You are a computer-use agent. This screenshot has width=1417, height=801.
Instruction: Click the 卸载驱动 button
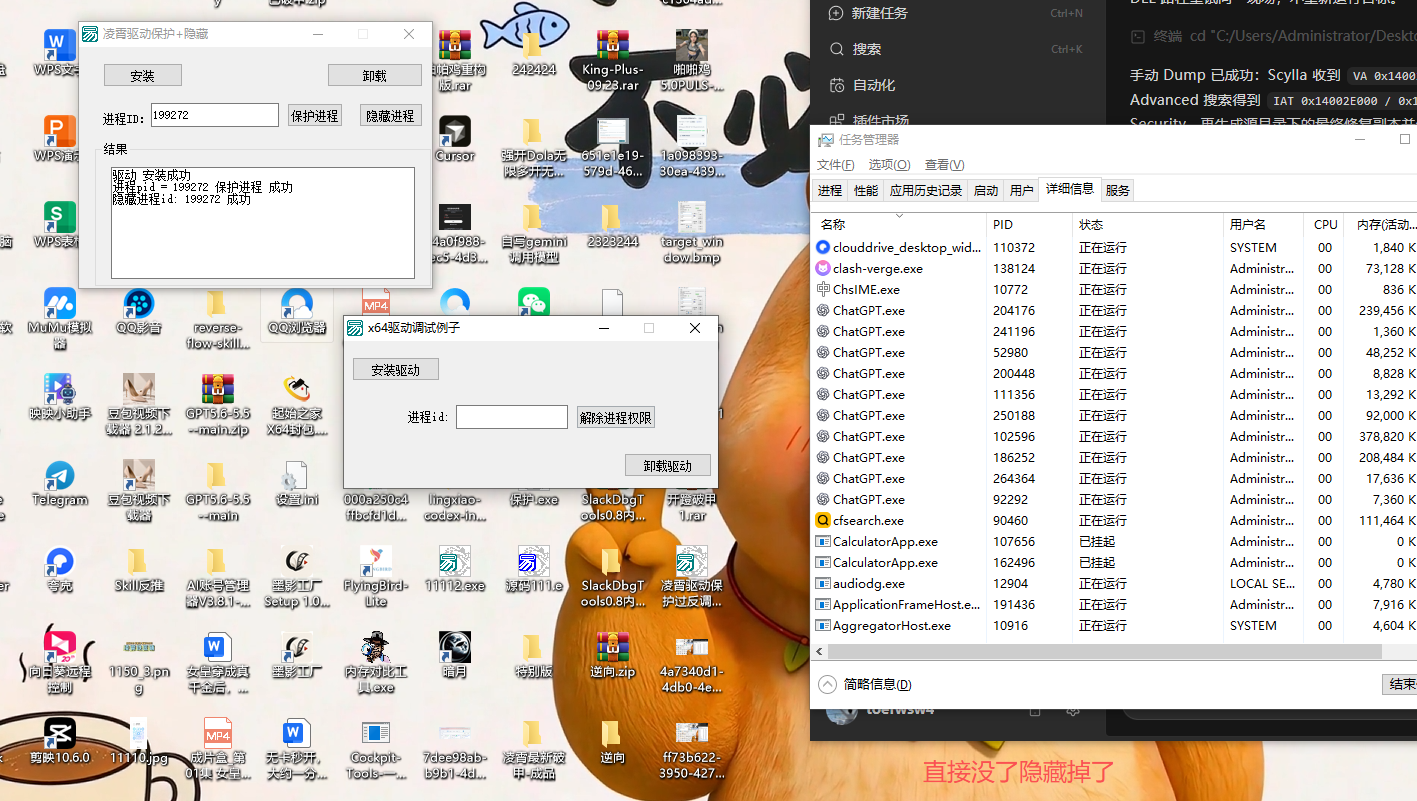668,465
